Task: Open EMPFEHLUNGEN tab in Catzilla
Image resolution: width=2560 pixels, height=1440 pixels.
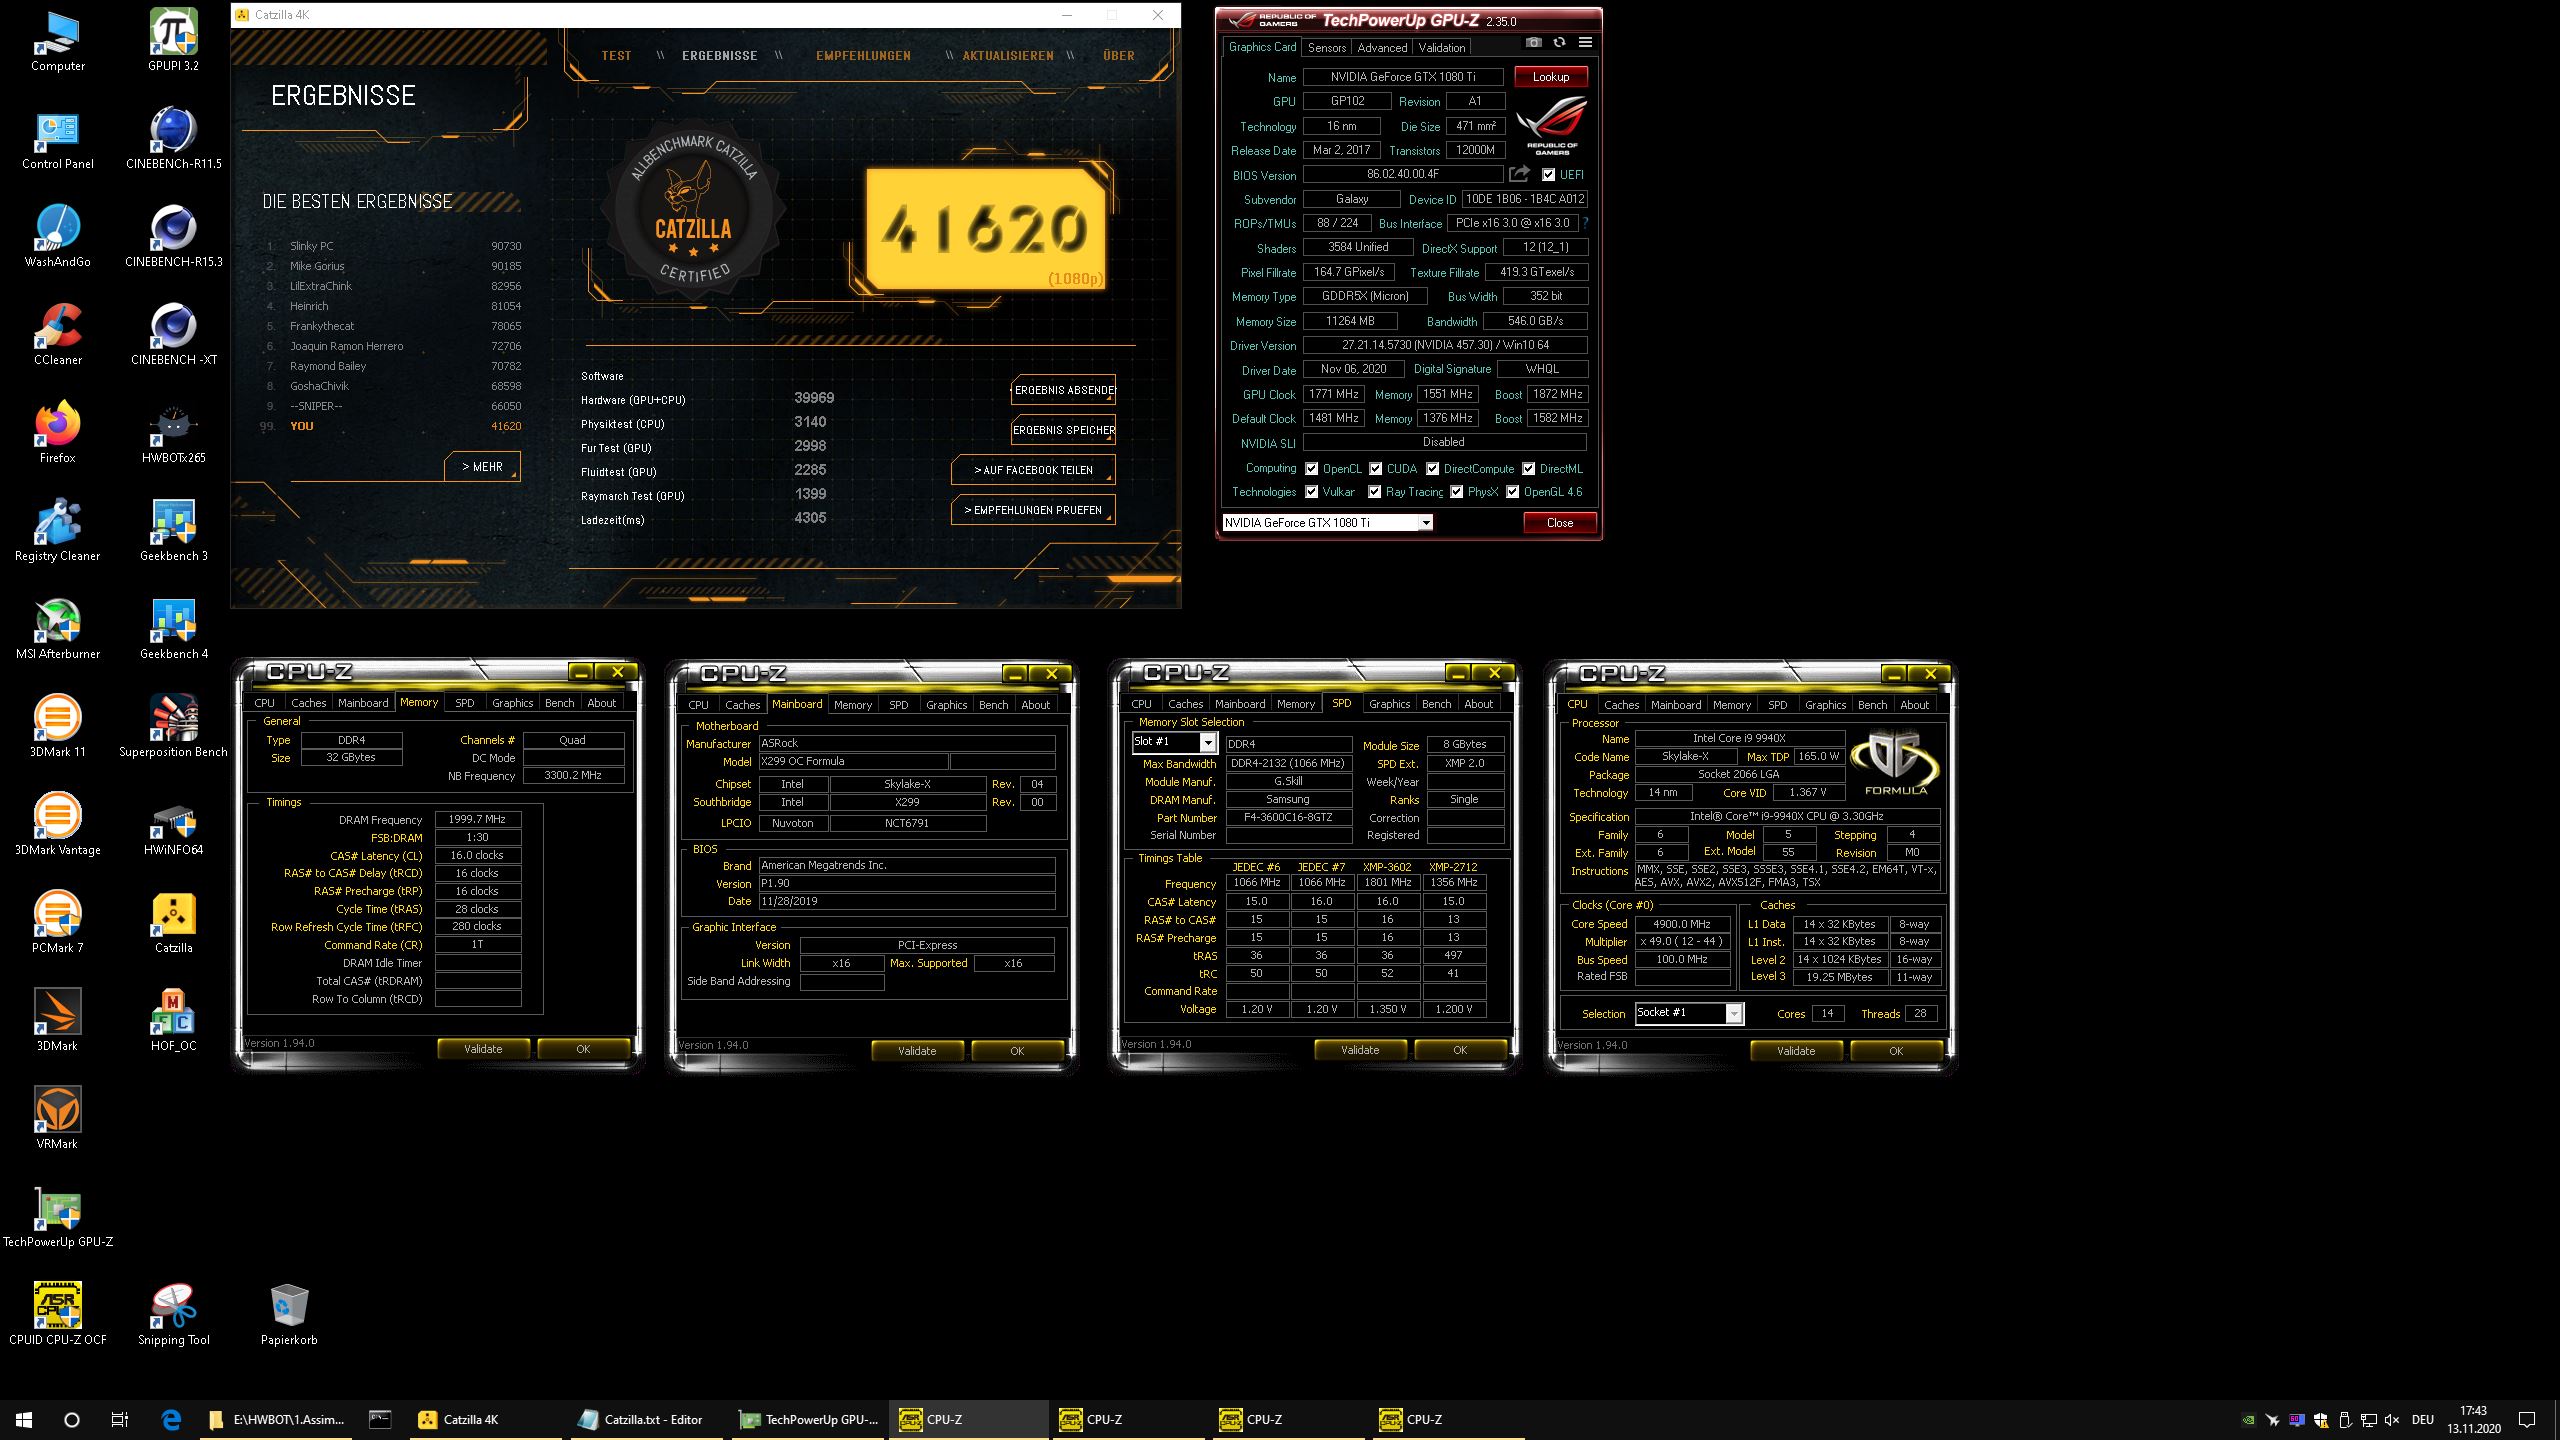Action: click(x=863, y=56)
